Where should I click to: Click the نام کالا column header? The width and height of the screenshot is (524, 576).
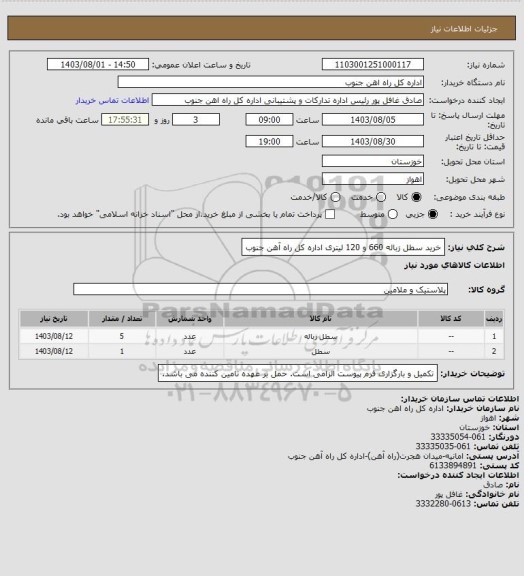click(x=320, y=318)
